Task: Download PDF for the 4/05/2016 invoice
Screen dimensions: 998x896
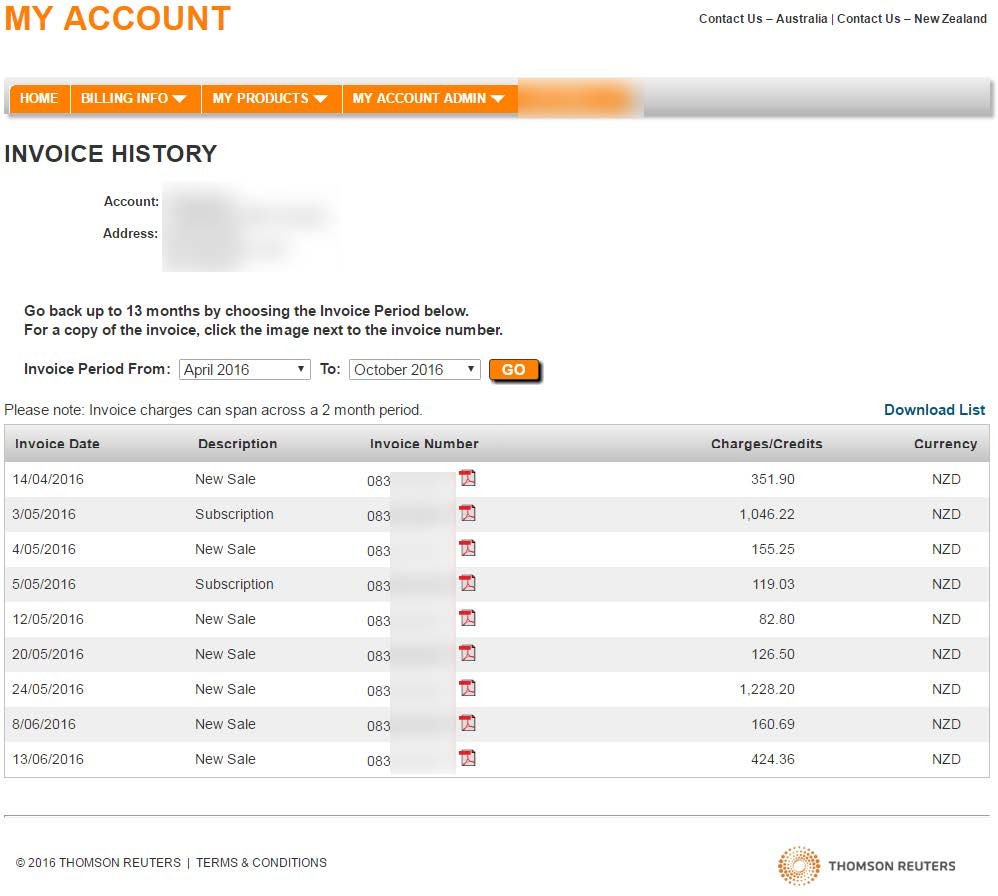Action: coord(467,548)
